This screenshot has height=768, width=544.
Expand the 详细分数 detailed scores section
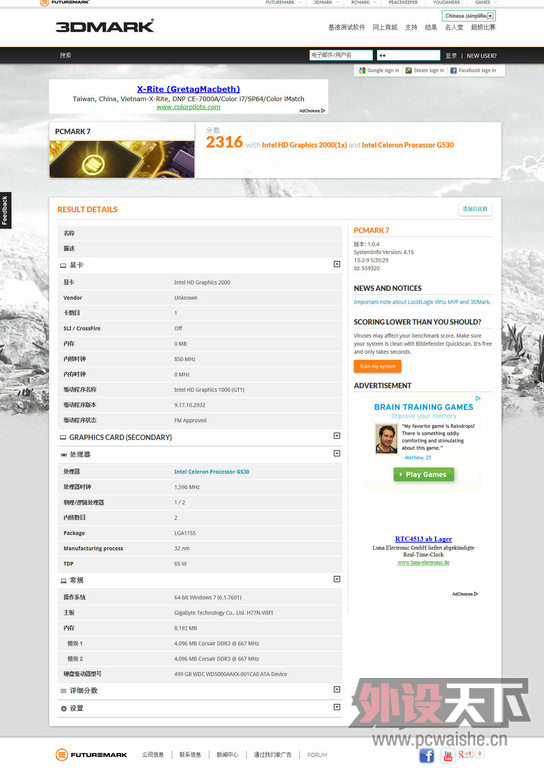tap(337, 690)
